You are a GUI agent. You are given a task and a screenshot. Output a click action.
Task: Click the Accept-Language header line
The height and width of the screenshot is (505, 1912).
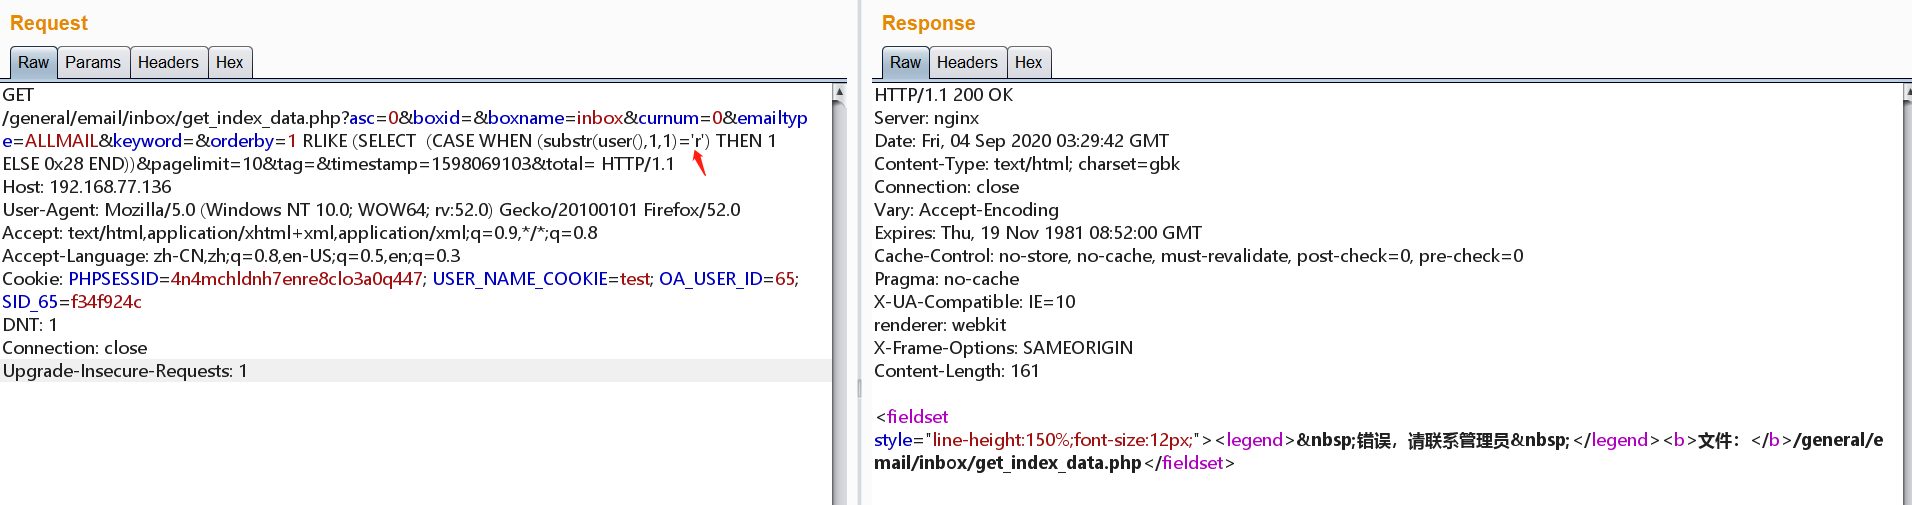pyautogui.click(x=231, y=256)
